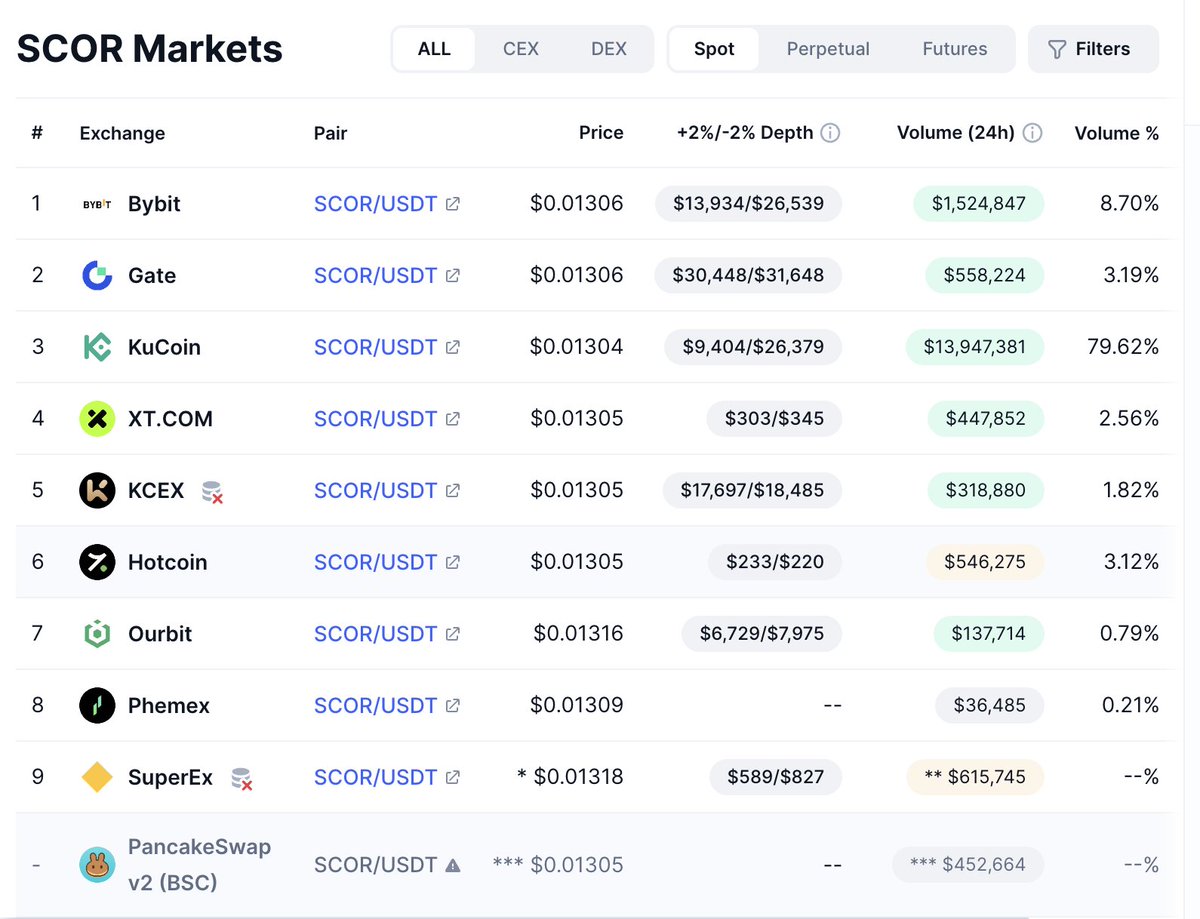Click the $13,934/$26,539 depth value

coord(748,204)
